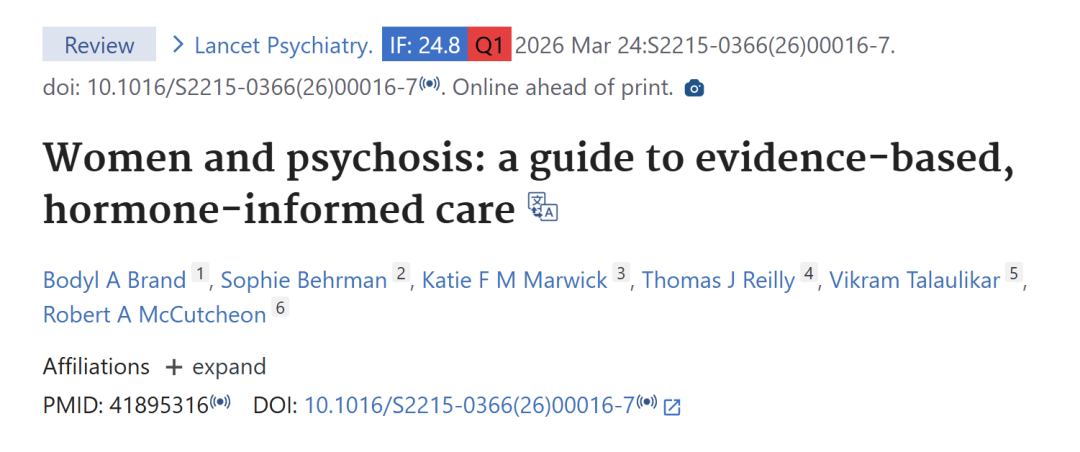Click the signal icon after the top doi
Viewport: 1080px width, 452px height.
coord(430,86)
